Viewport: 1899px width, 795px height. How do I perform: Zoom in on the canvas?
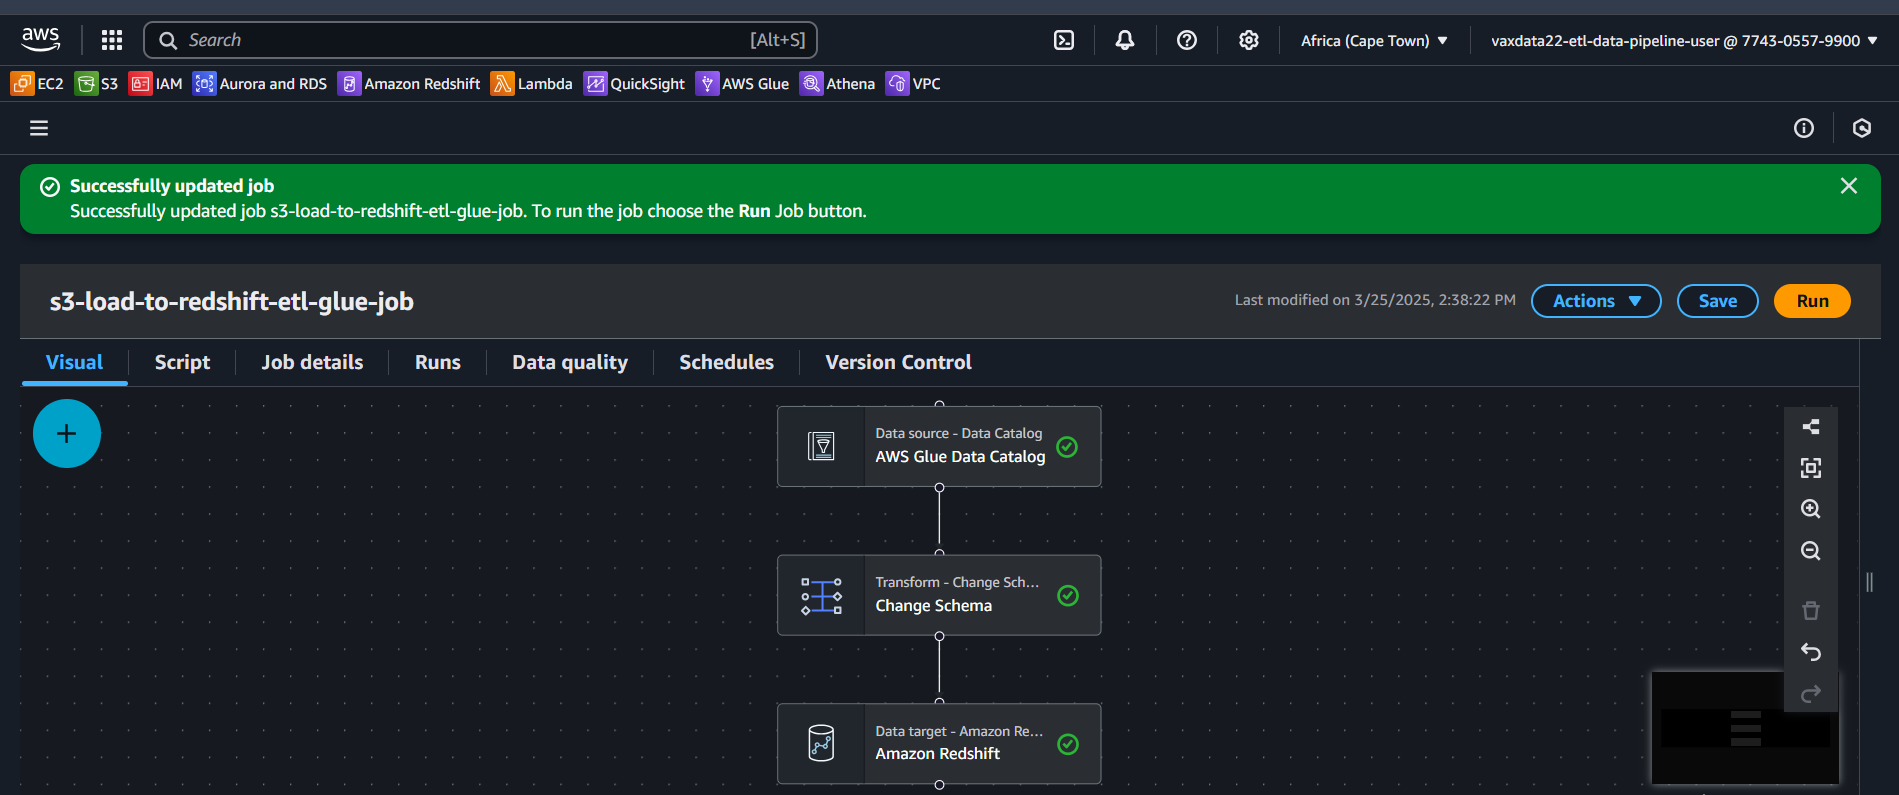(x=1811, y=509)
